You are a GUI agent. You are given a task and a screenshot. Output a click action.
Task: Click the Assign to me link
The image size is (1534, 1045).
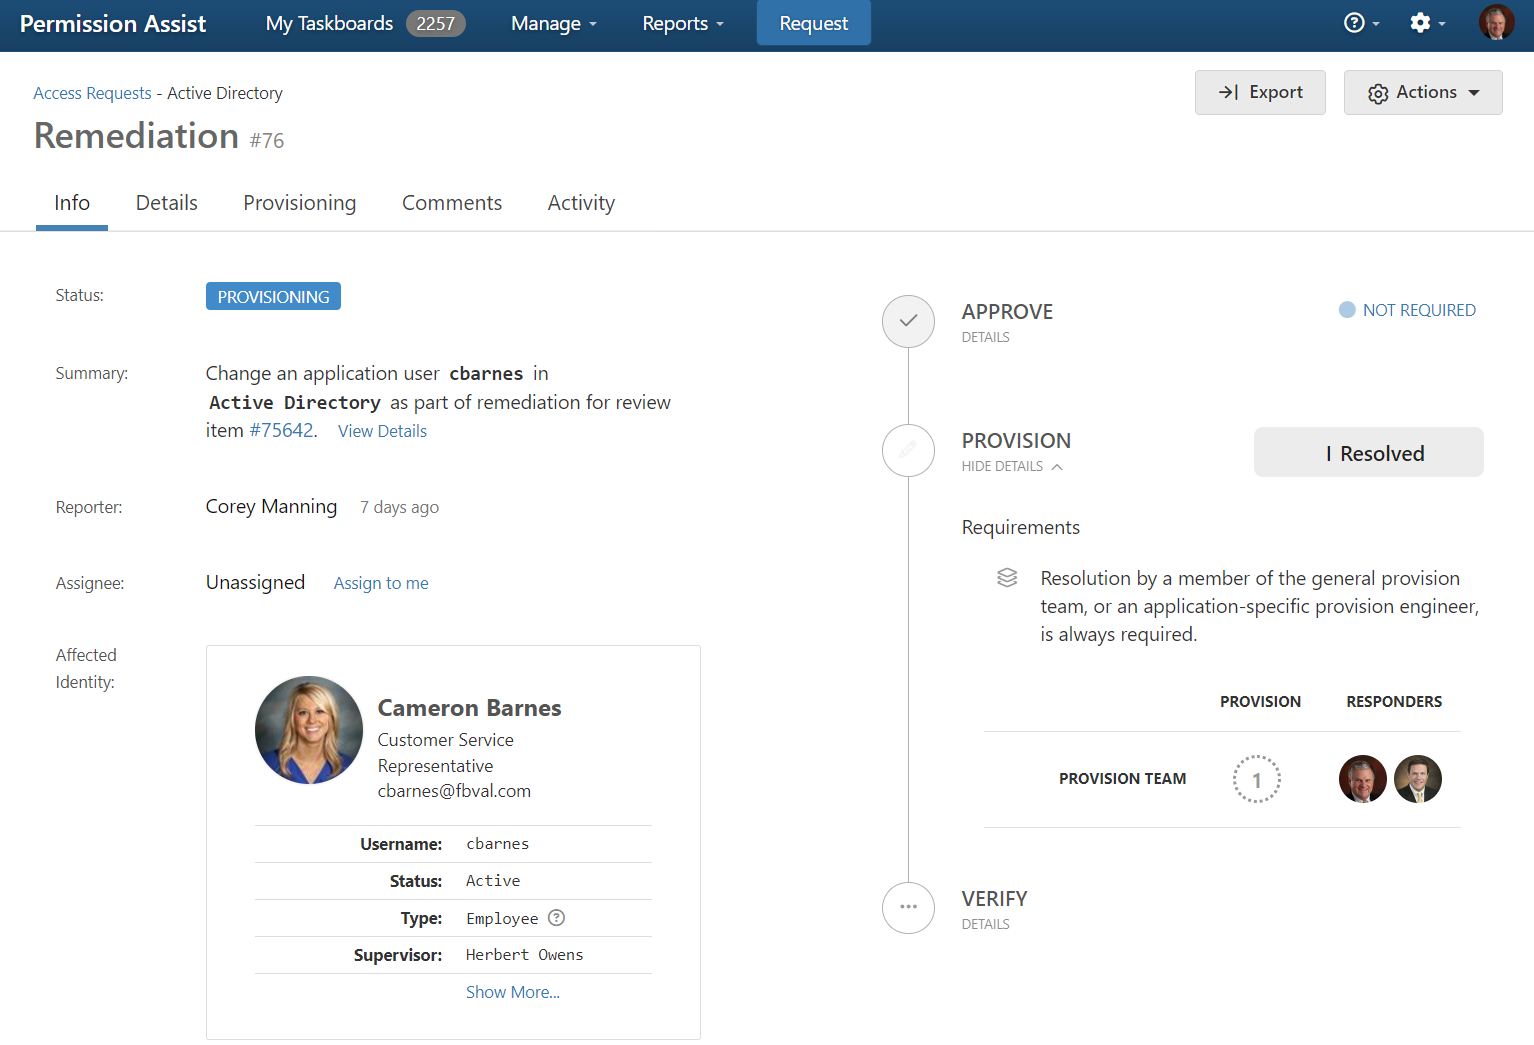point(381,583)
